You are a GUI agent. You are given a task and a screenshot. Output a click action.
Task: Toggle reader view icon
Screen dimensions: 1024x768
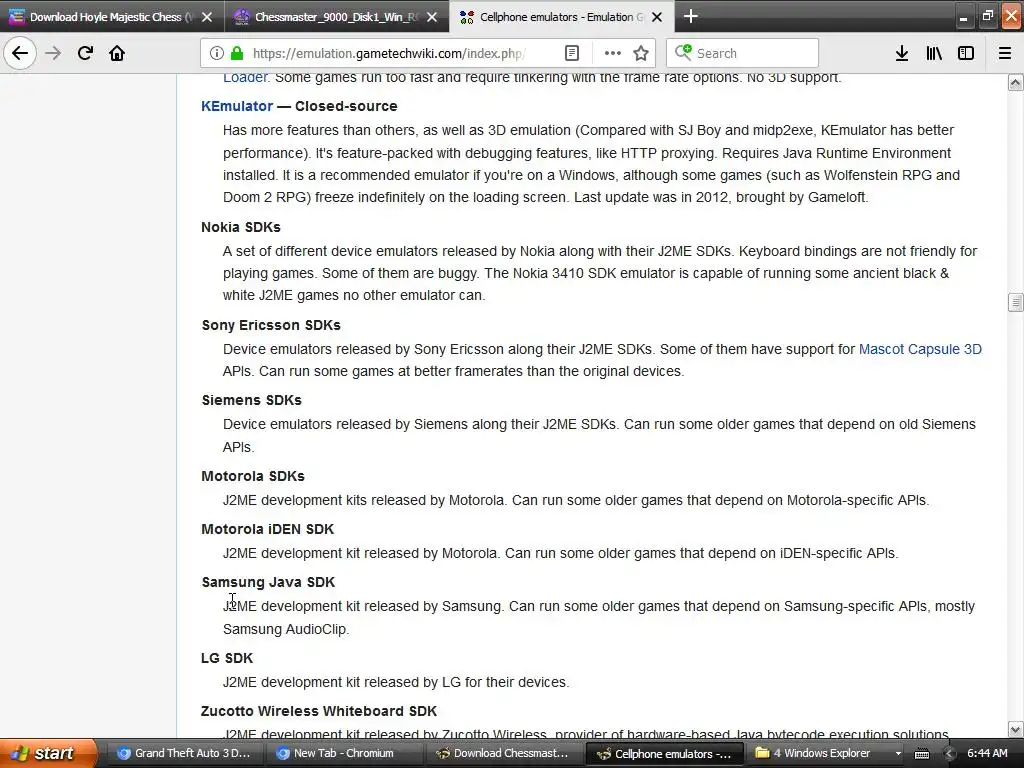pos(571,53)
